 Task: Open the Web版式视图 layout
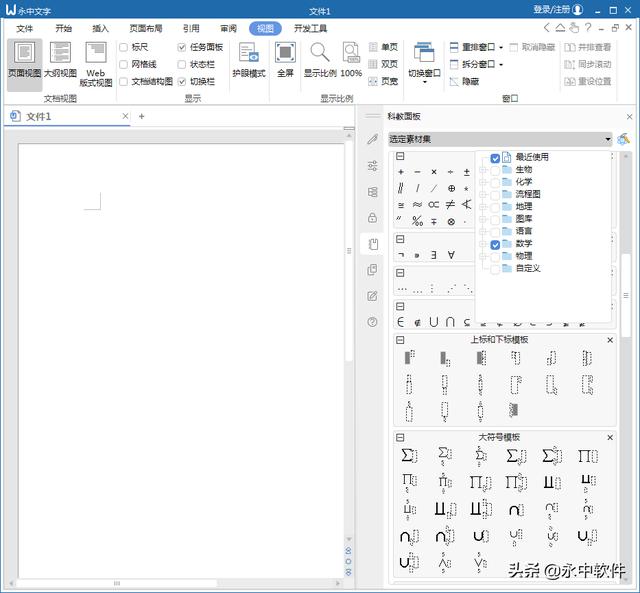pos(96,64)
